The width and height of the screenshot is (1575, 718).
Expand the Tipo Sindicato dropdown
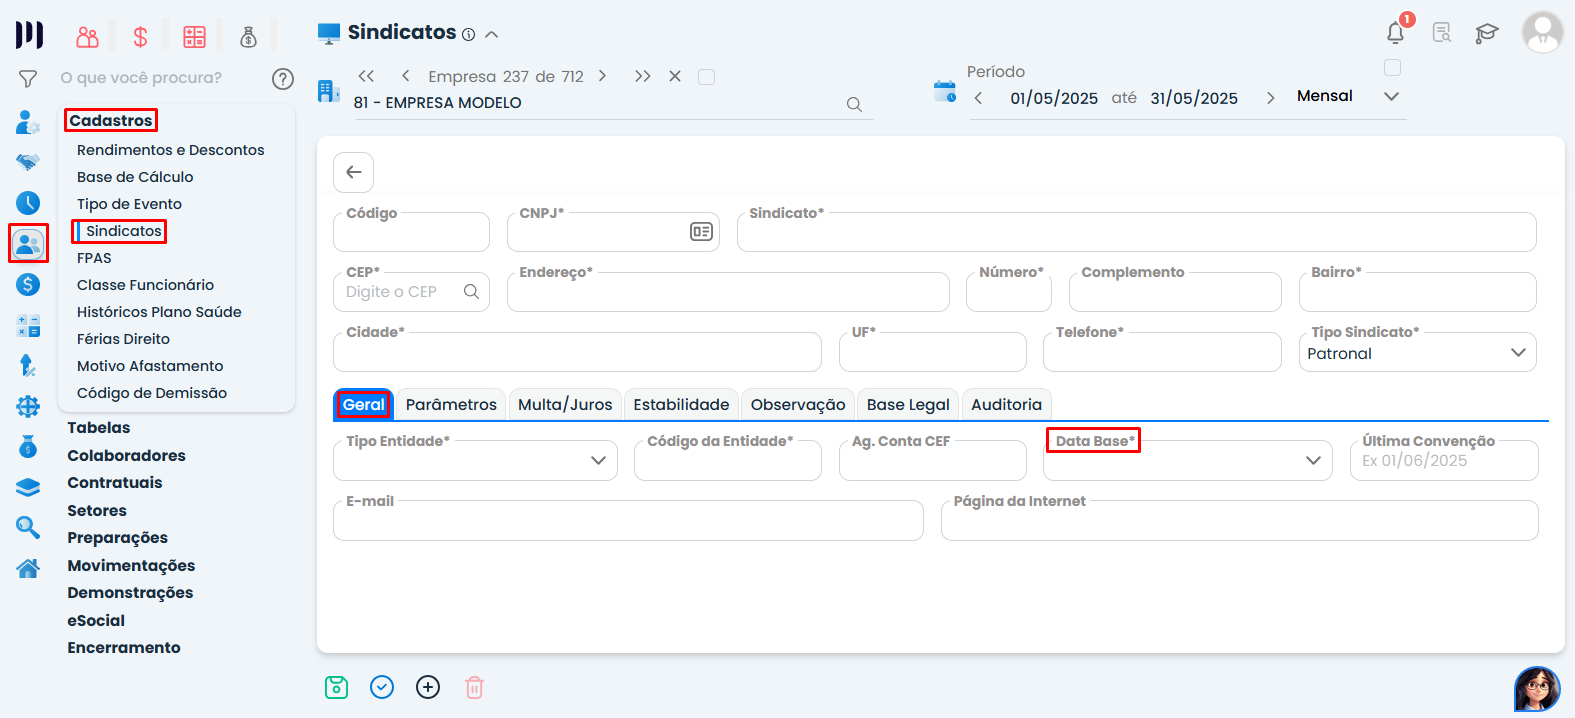pos(1517,353)
